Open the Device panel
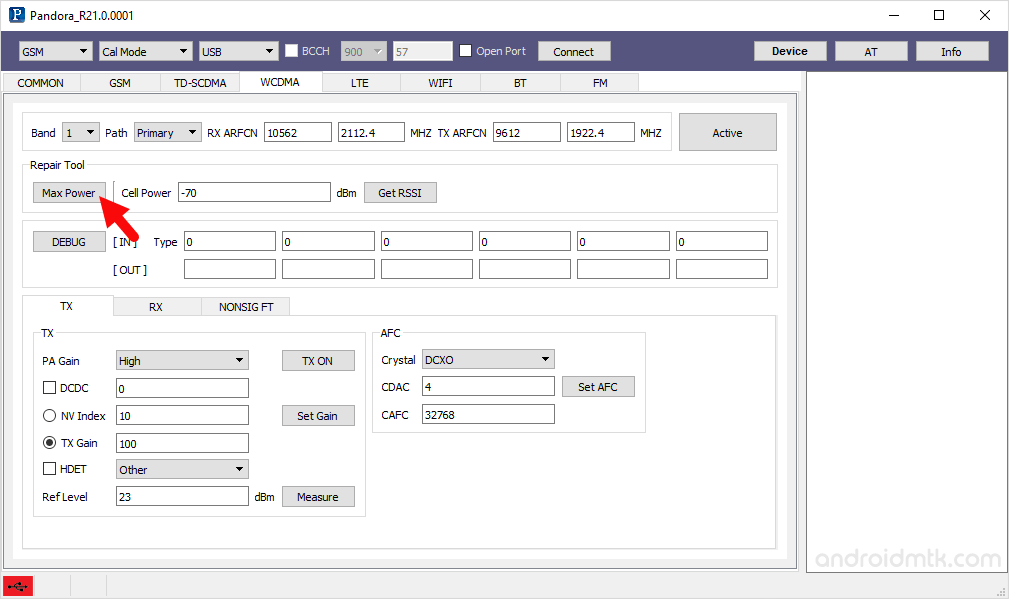The width and height of the screenshot is (1009, 599). (x=789, y=50)
